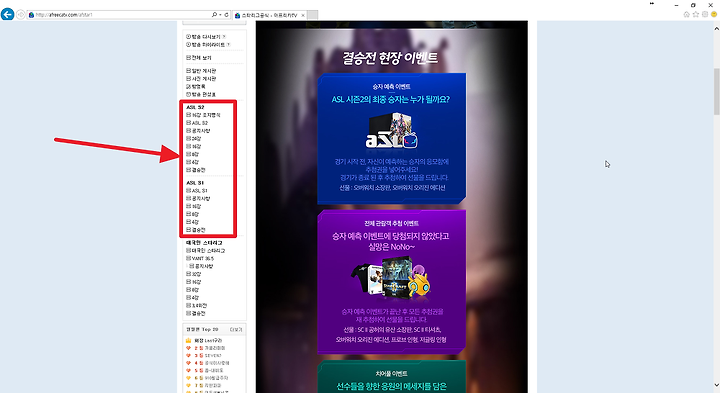Open the 방송 편성표 schedule
This screenshot has width=720, height=393.
201,94
